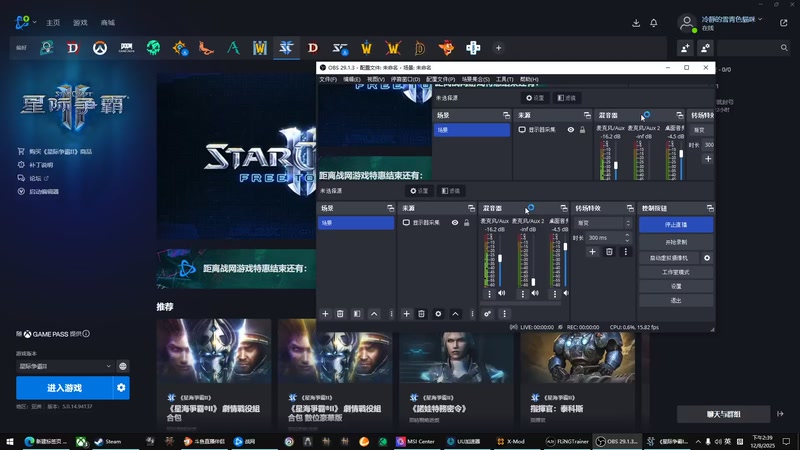
Task: Open the Avowed 'A' game icon
Action: coord(233,48)
